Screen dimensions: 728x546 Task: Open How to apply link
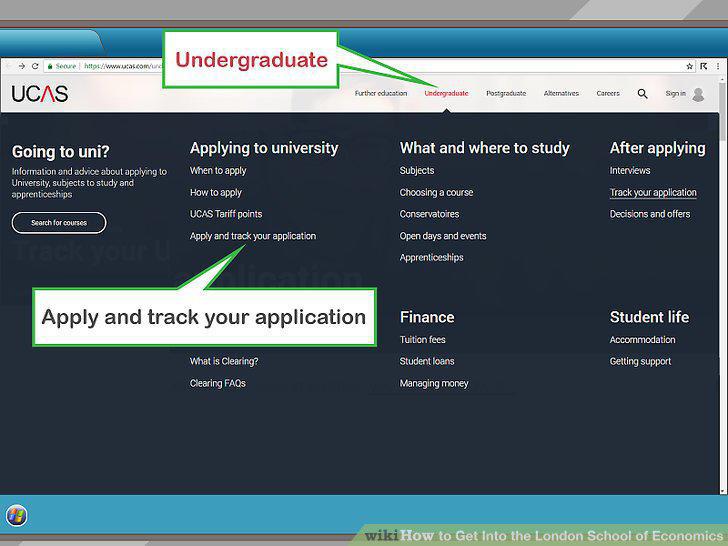click(x=215, y=192)
